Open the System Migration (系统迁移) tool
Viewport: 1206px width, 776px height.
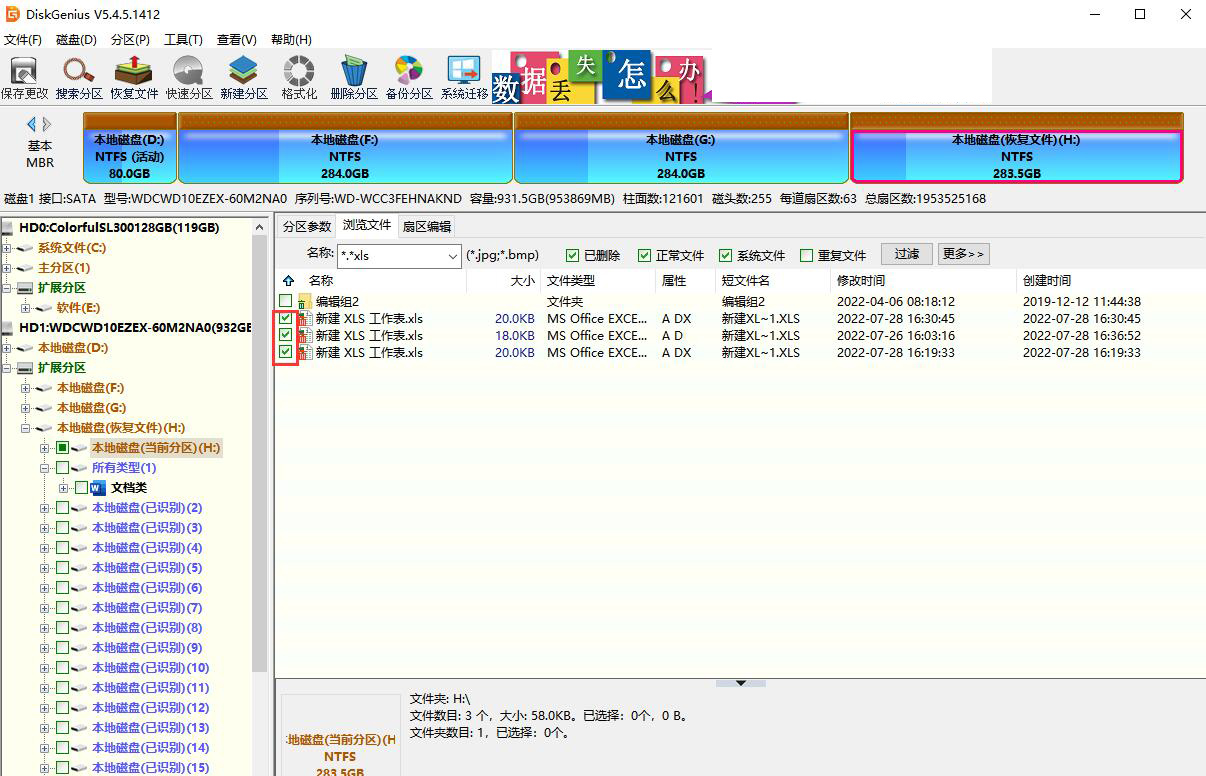click(x=464, y=78)
